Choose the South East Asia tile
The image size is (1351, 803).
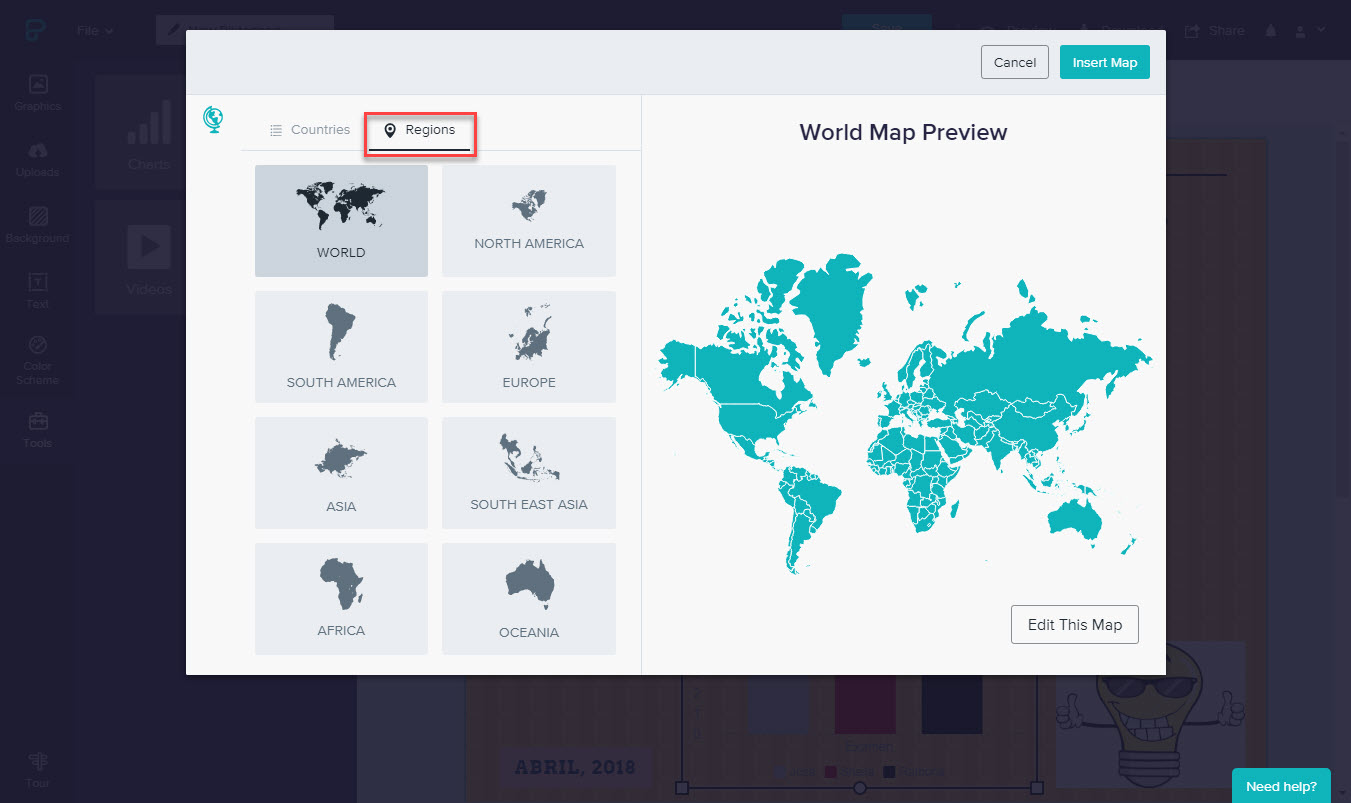click(x=529, y=473)
